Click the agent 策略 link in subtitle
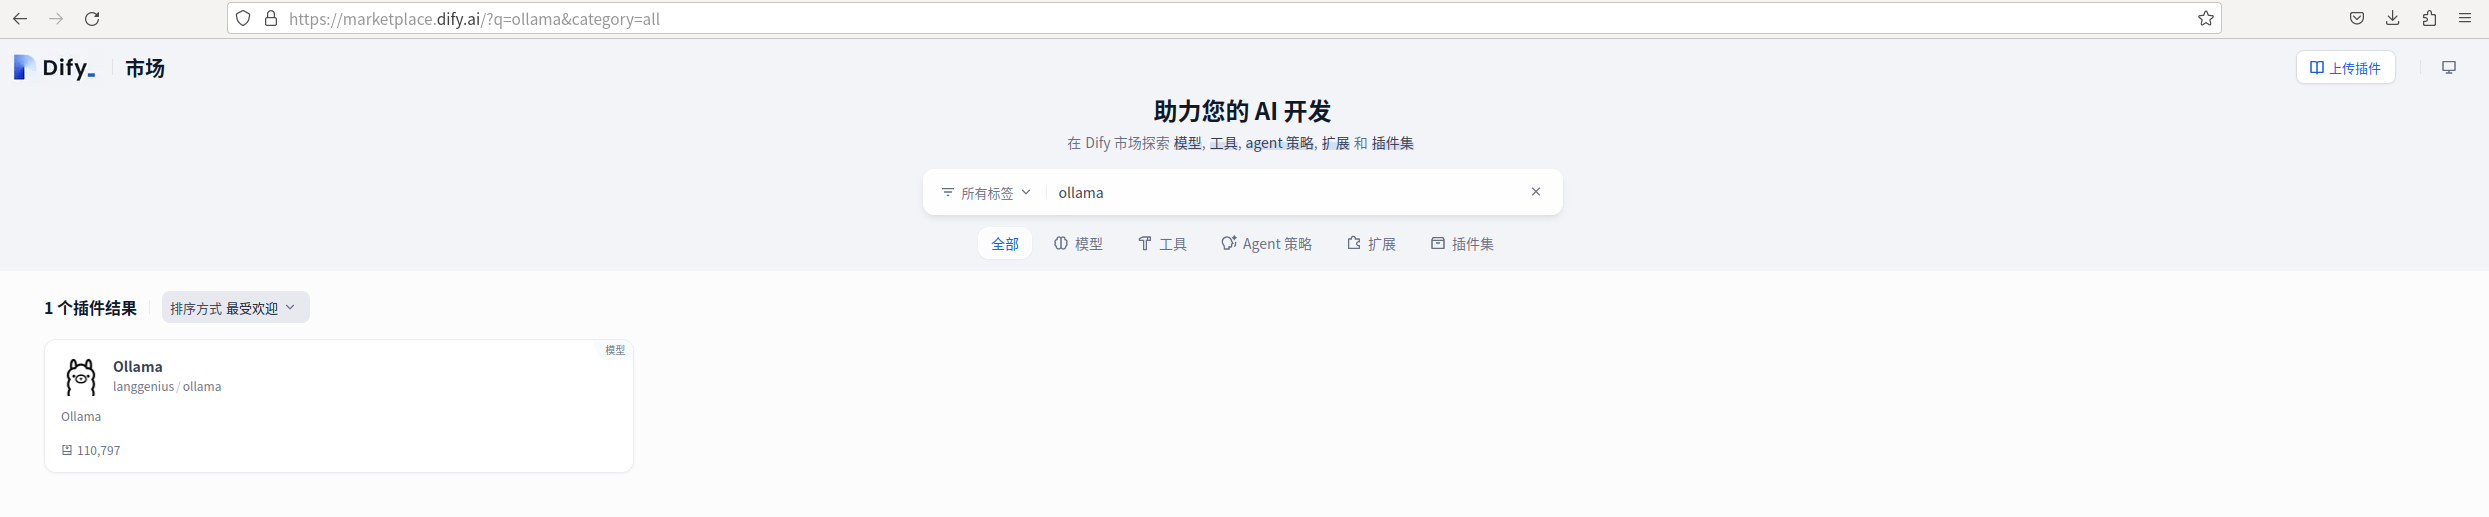The image size is (2489, 517). pyautogui.click(x=1279, y=143)
